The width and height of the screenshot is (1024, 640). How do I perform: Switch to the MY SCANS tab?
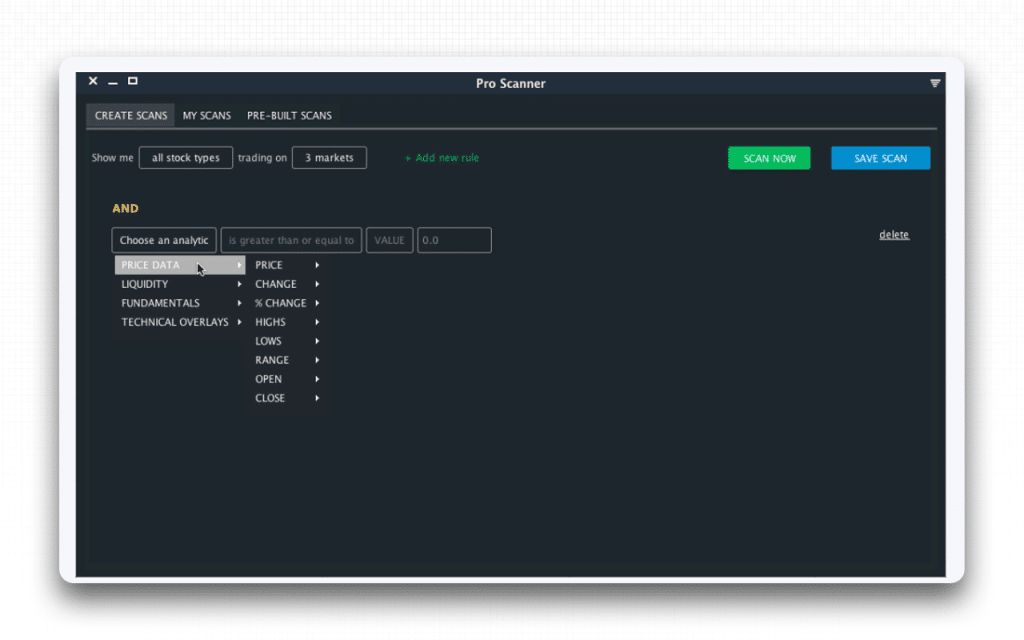pos(206,115)
